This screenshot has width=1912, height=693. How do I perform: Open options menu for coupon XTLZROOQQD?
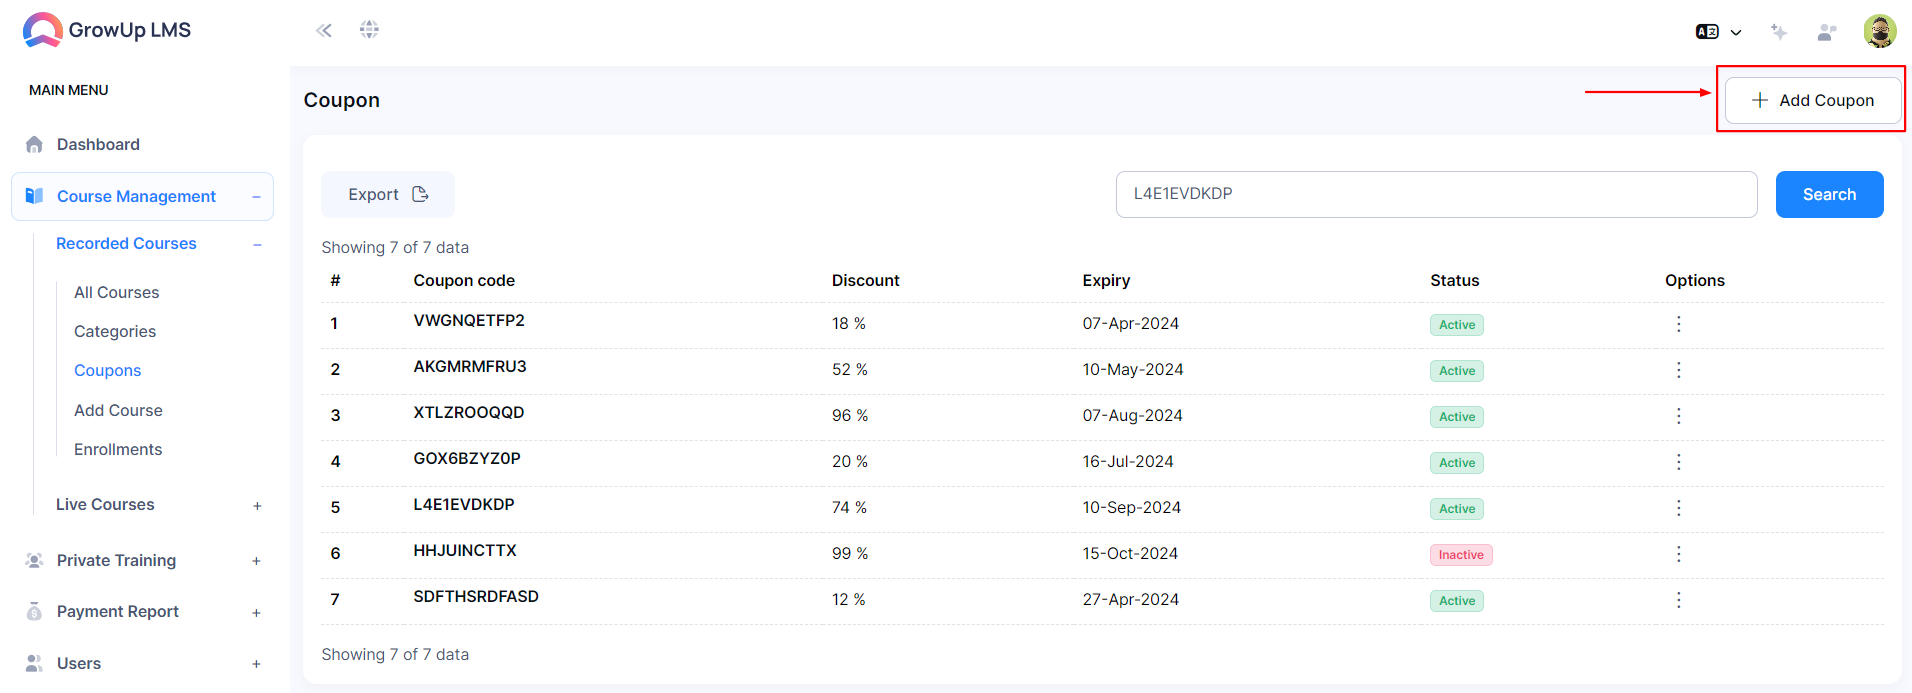pyautogui.click(x=1678, y=416)
